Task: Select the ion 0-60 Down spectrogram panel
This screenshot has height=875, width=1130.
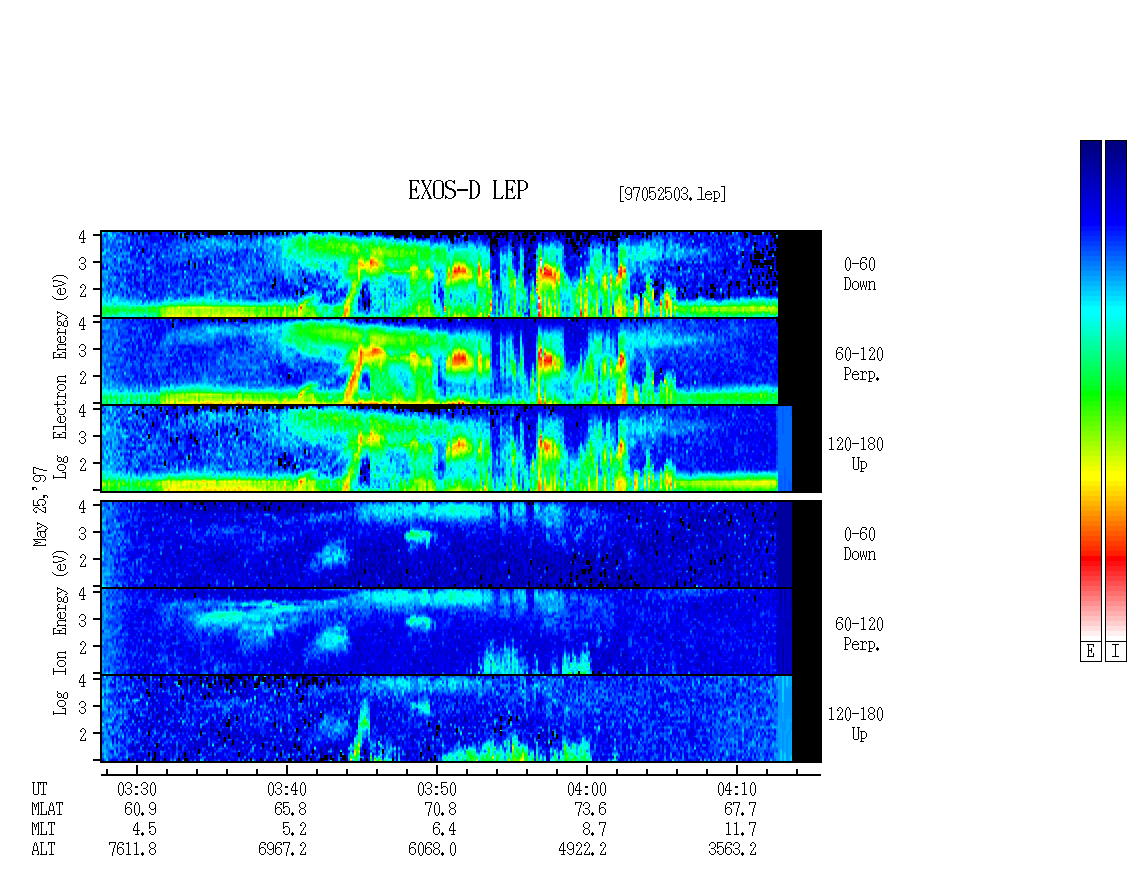Action: (x=461, y=544)
